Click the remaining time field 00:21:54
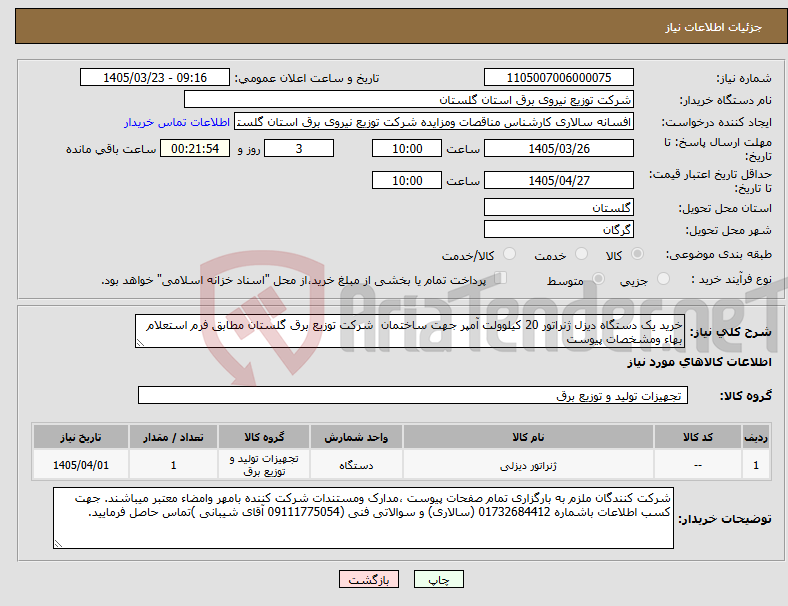 pyautogui.click(x=195, y=148)
